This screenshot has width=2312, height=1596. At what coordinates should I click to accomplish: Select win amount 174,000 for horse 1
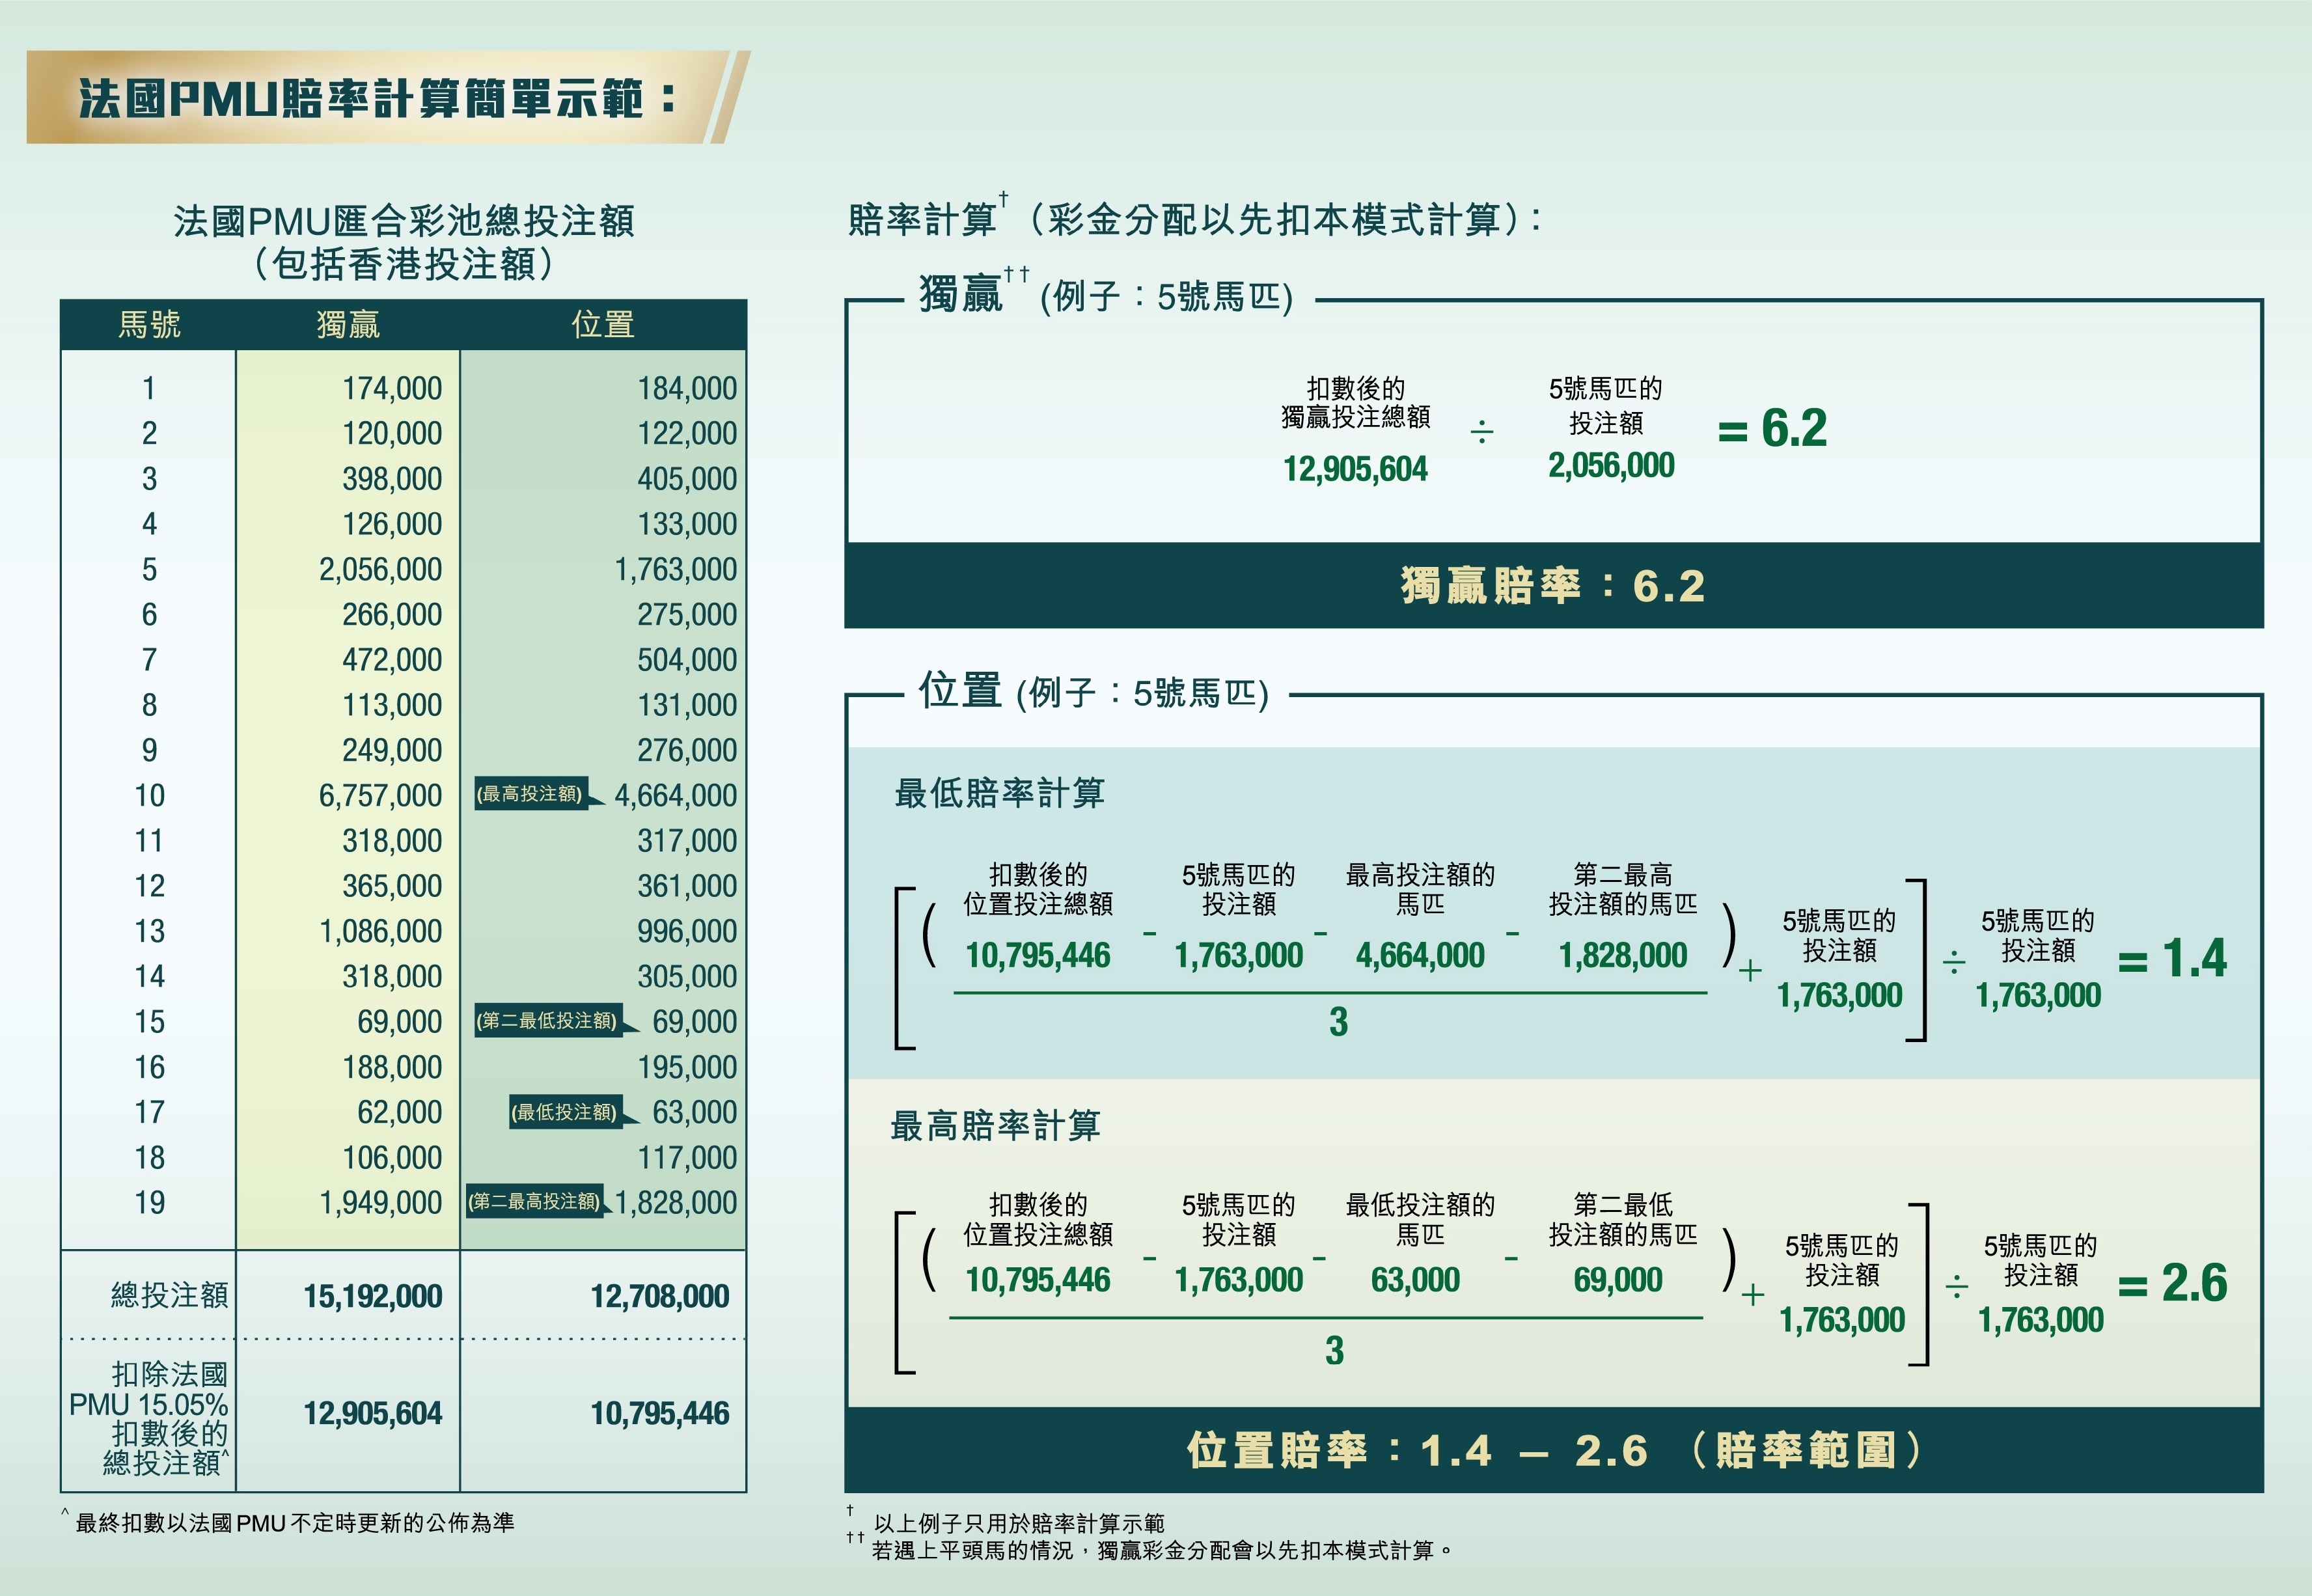click(392, 388)
